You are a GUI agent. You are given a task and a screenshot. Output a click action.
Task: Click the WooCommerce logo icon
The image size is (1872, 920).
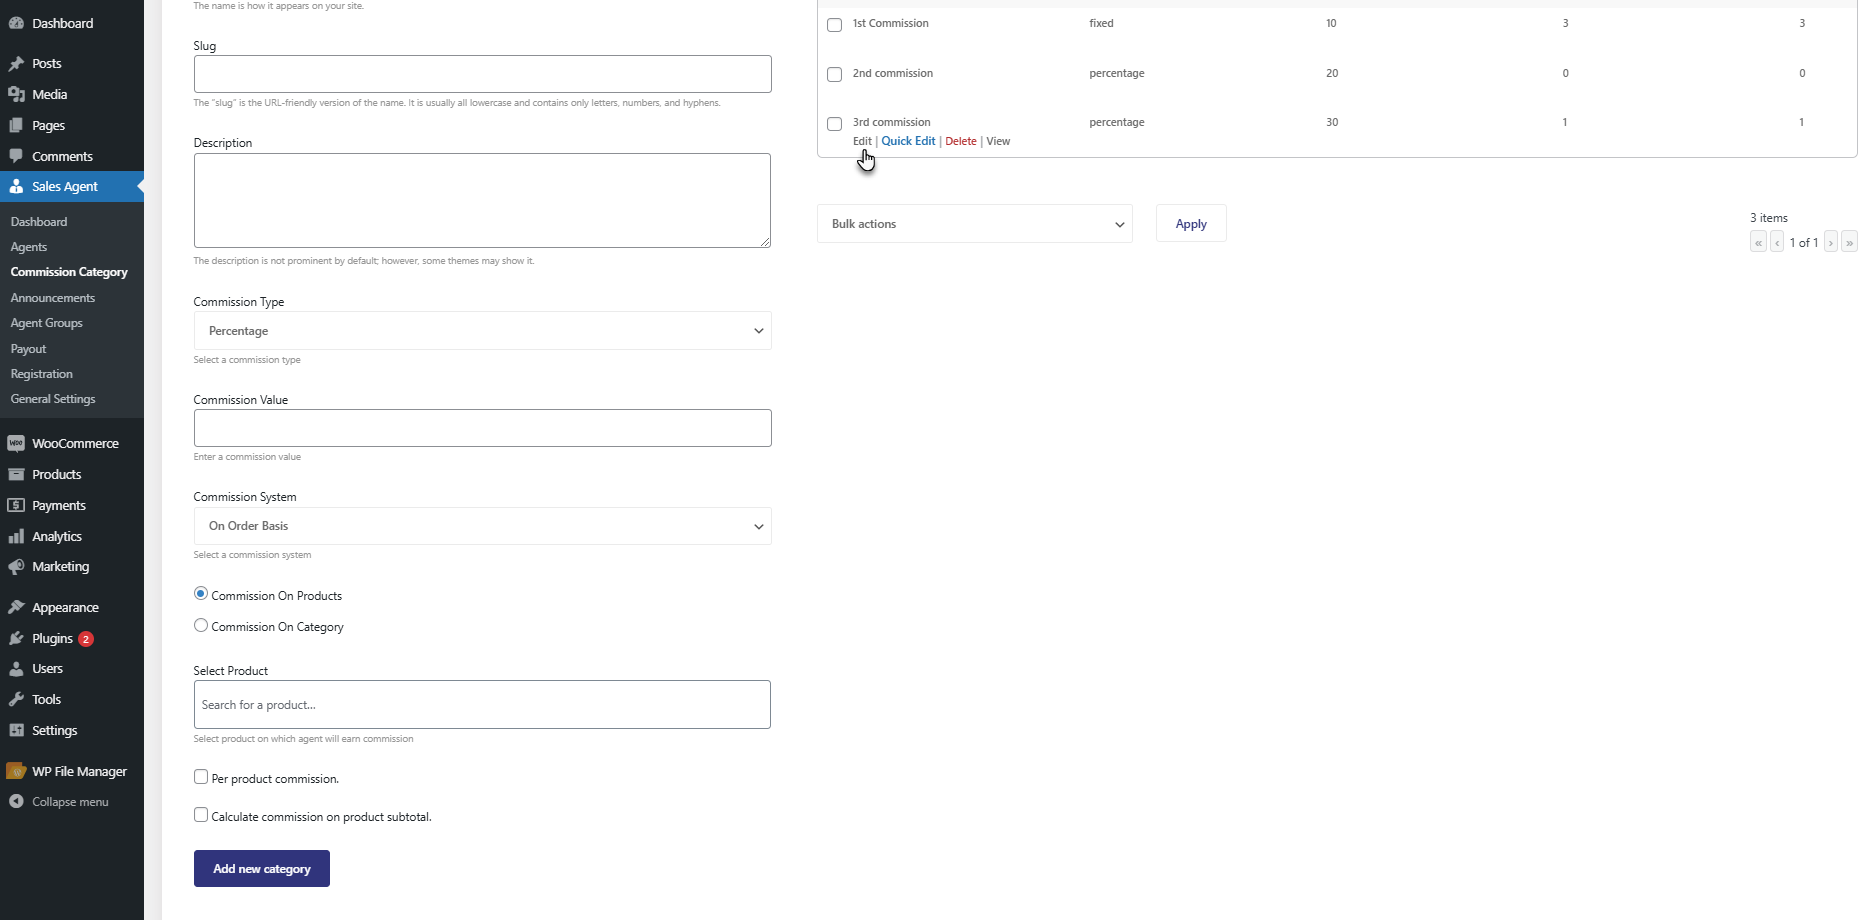[x=16, y=444]
